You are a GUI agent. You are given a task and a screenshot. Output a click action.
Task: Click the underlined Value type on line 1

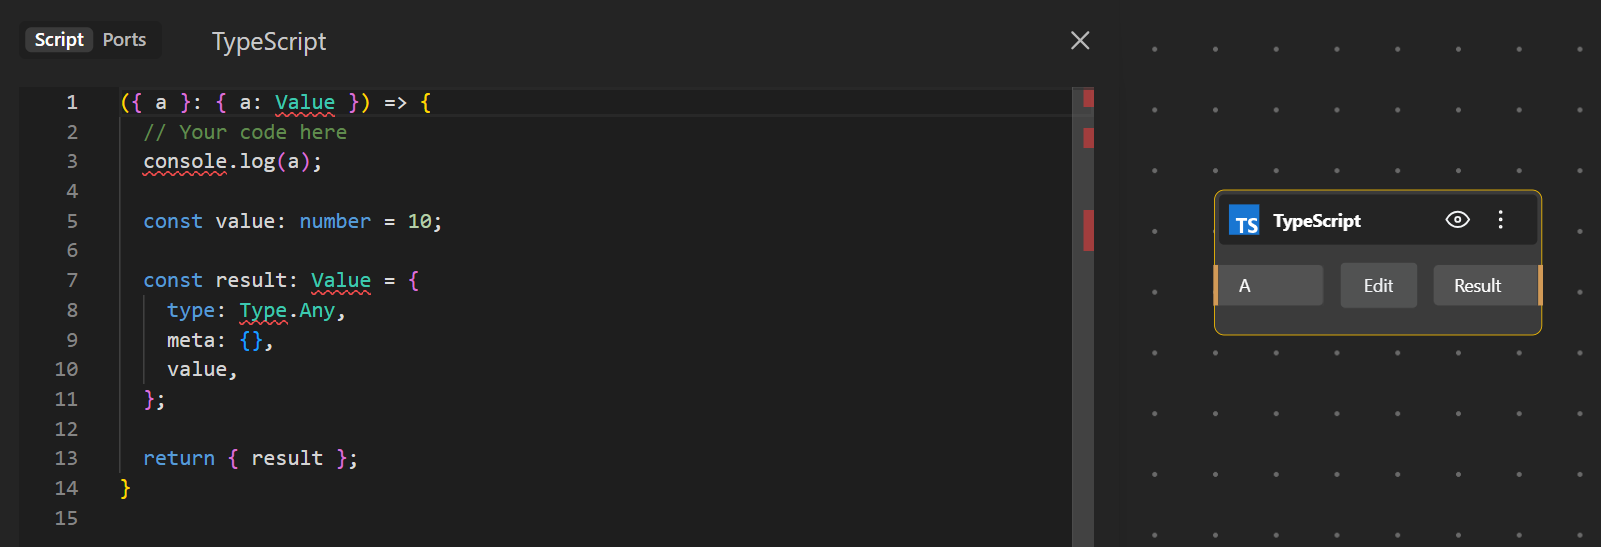pyautogui.click(x=305, y=102)
